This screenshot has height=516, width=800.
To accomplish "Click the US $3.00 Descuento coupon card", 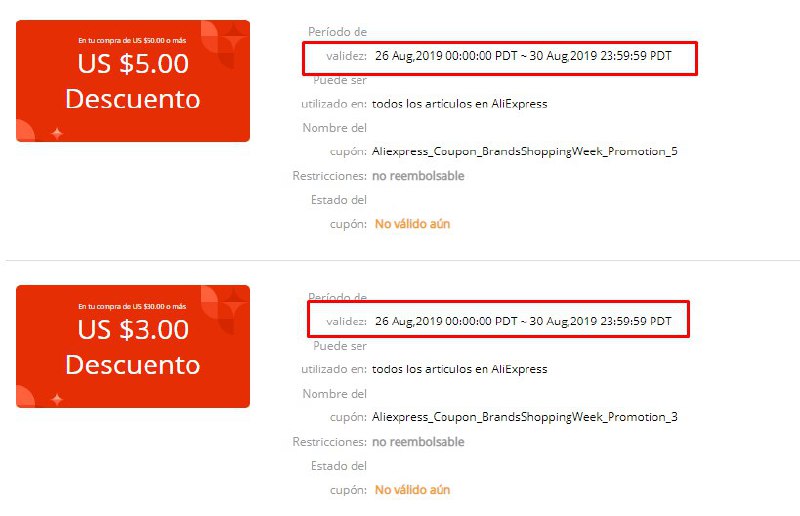I will point(133,346).
